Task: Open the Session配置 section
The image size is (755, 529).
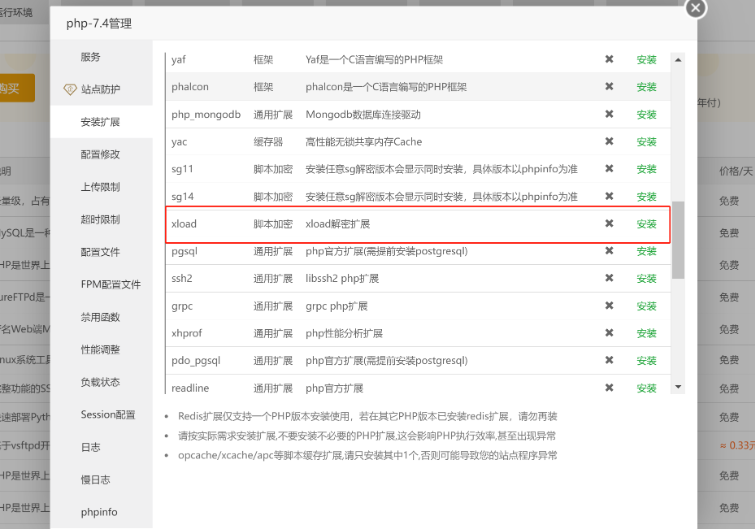Action: click(x=108, y=414)
